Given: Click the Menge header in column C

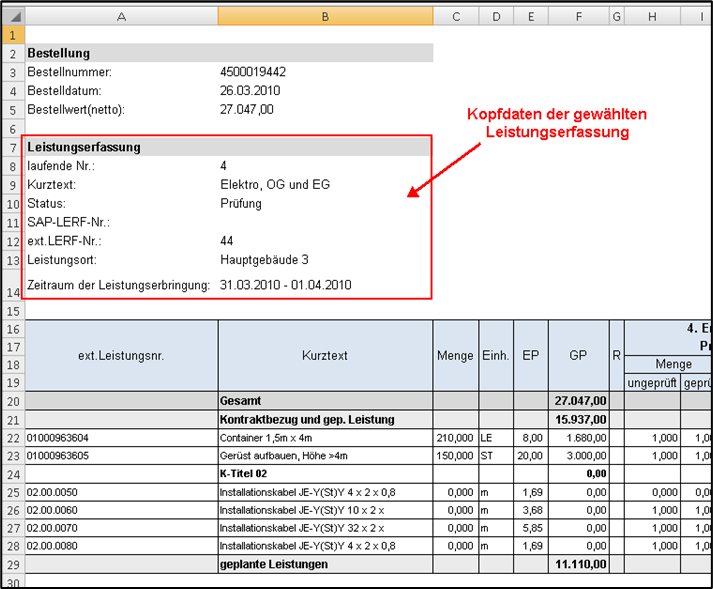Looking at the screenshot, I should (x=455, y=355).
